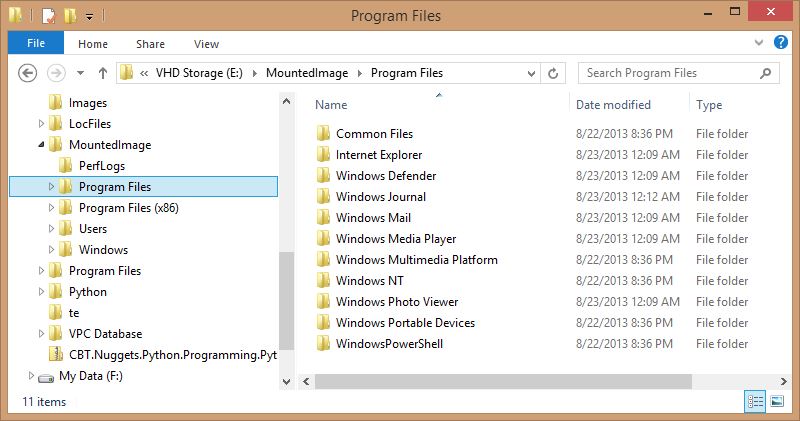This screenshot has height=421, width=800.
Task: Refresh the folder view
Action: pos(553,73)
